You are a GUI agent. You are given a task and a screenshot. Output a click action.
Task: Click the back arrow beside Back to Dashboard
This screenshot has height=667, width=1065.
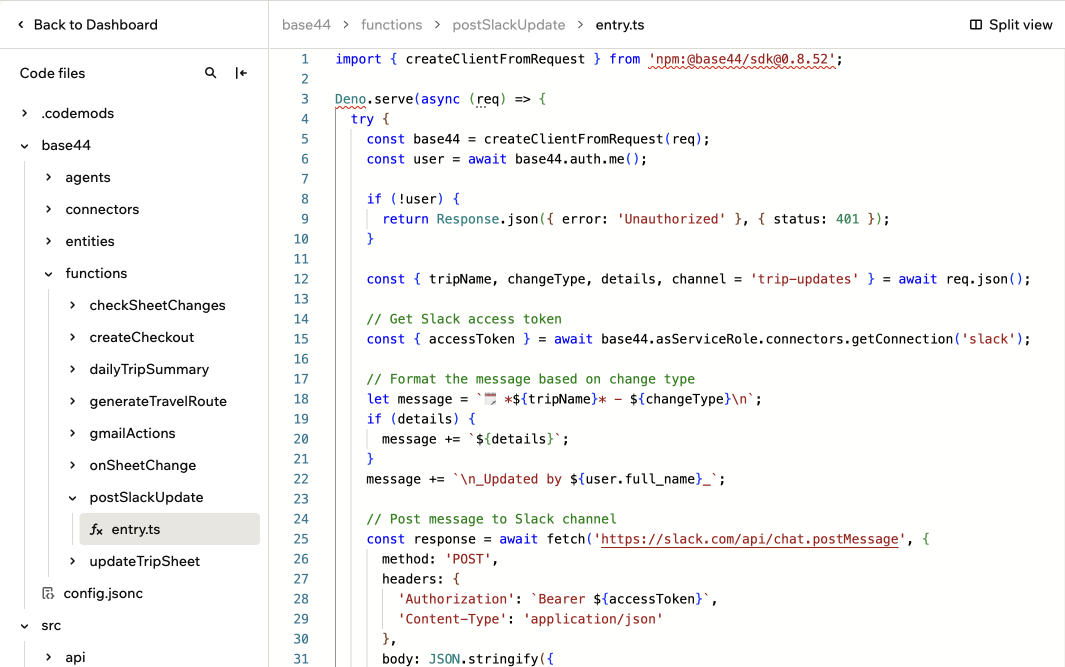point(21,24)
